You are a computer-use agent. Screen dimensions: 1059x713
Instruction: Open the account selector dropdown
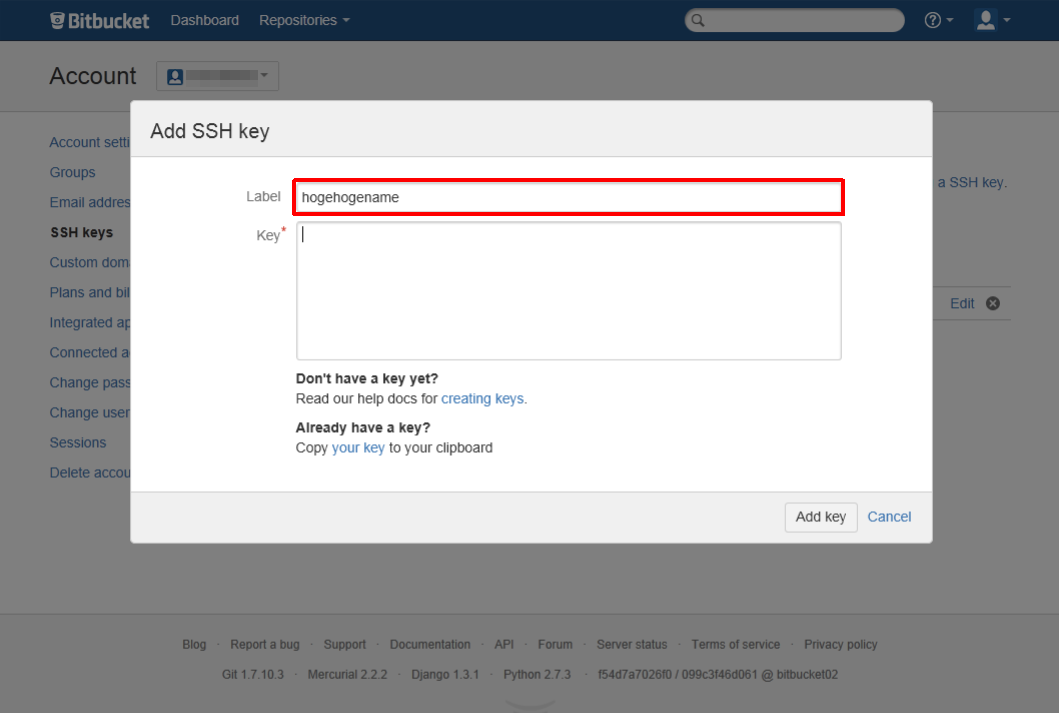217,76
